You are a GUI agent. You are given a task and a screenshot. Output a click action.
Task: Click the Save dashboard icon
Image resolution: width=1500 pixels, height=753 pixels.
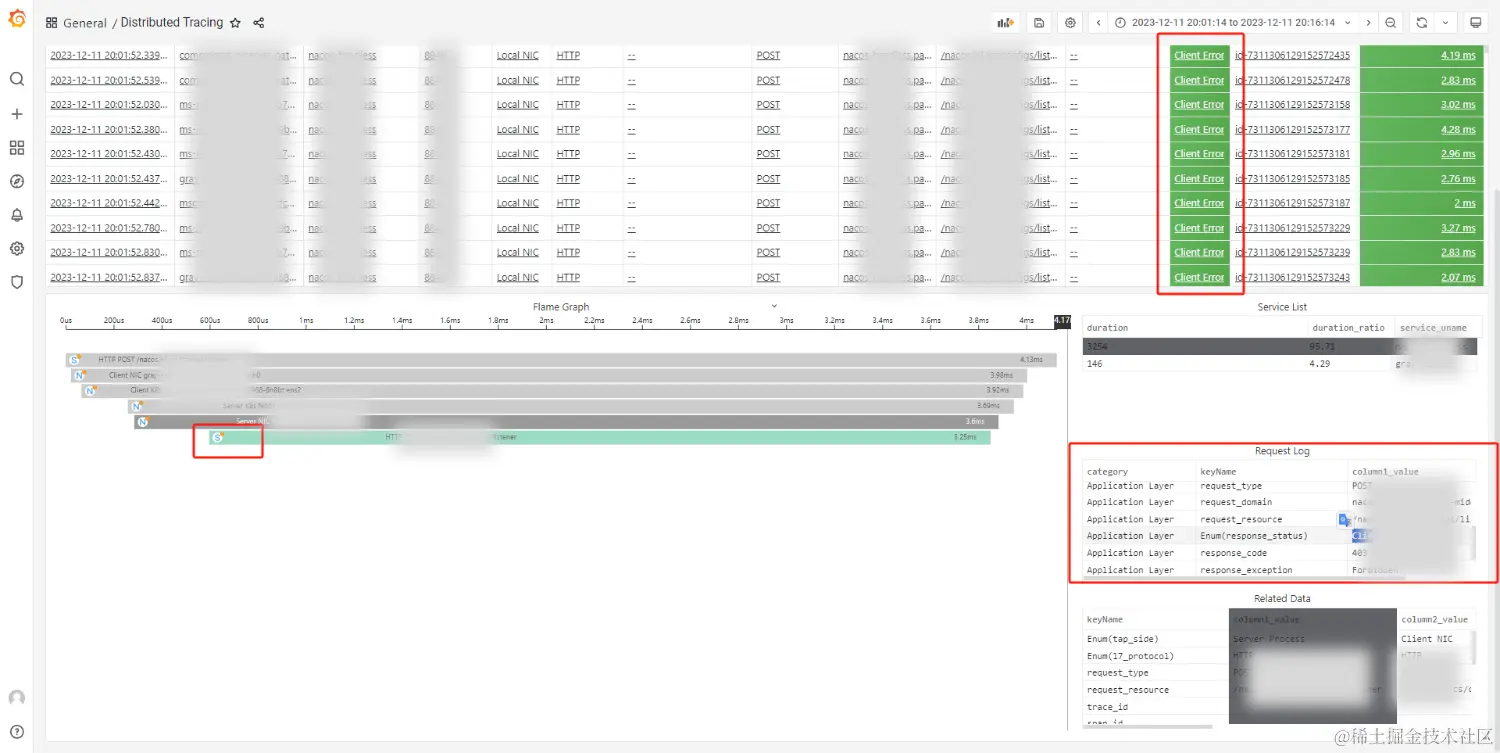tap(1040, 22)
